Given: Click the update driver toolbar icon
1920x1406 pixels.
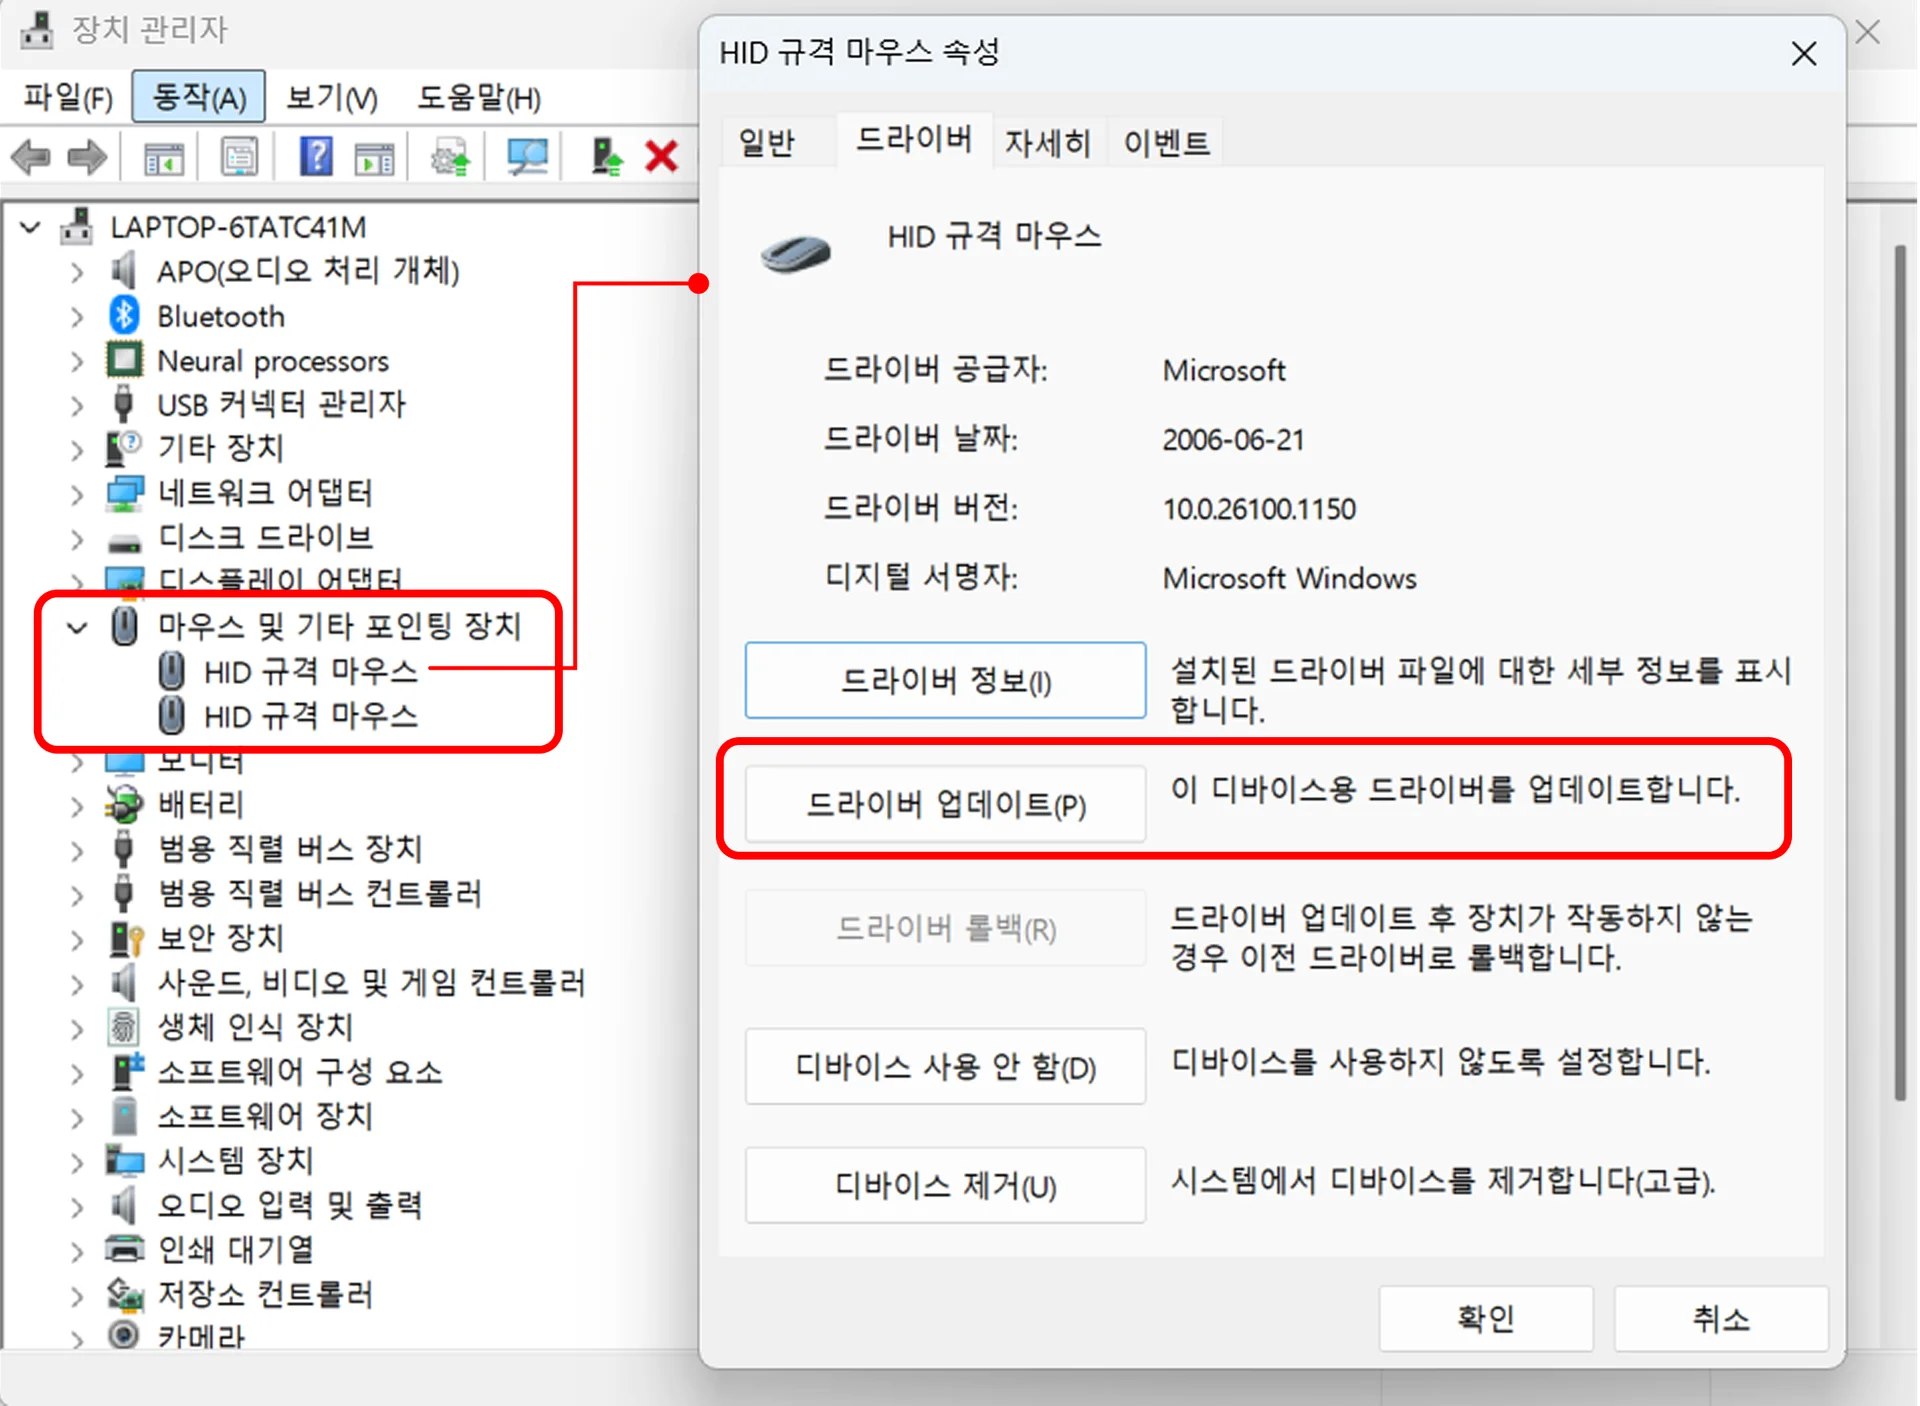Looking at the screenshot, I should (x=450, y=157).
